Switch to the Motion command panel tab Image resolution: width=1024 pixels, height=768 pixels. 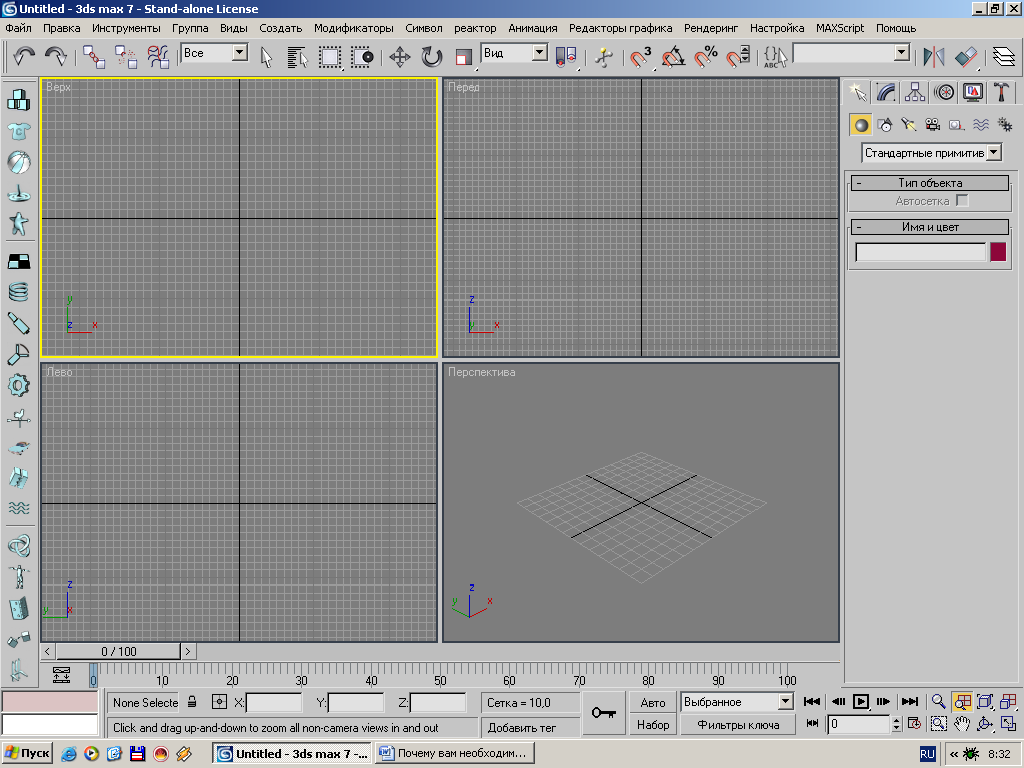point(944,92)
